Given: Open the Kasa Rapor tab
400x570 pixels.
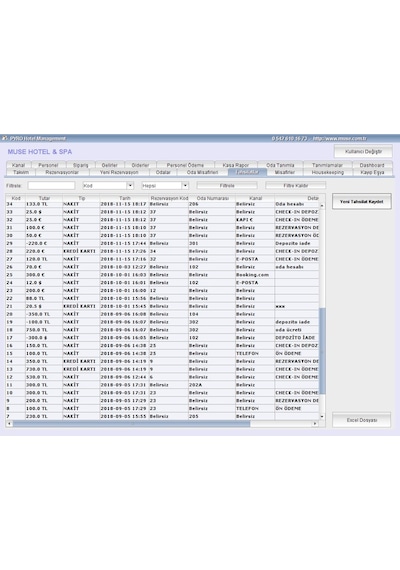Looking at the screenshot, I should pyautogui.click(x=236, y=165).
